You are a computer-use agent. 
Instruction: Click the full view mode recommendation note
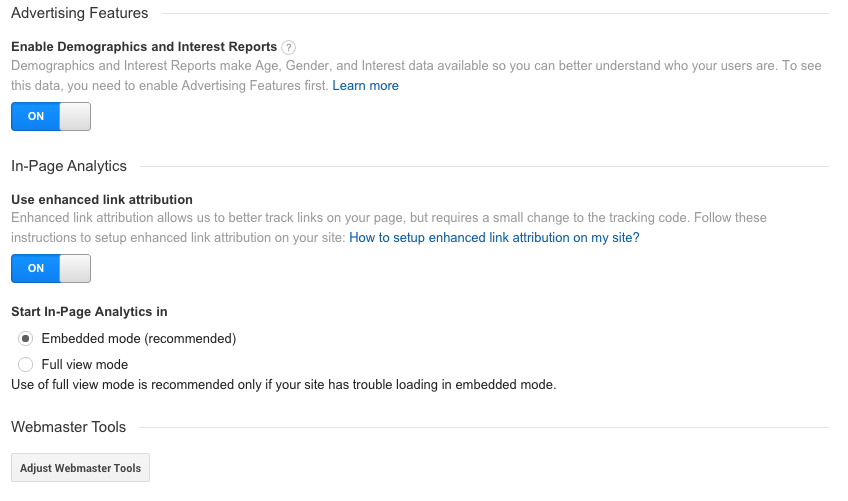pyautogui.click(x=283, y=384)
